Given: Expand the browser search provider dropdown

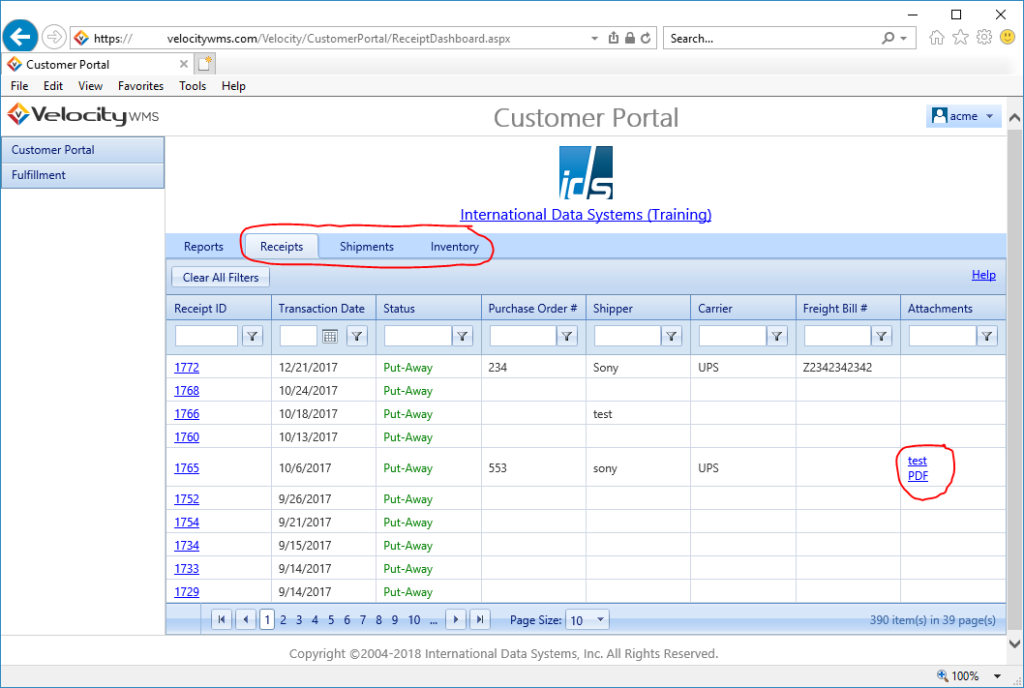Looking at the screenshot, I should coord(903,38).
